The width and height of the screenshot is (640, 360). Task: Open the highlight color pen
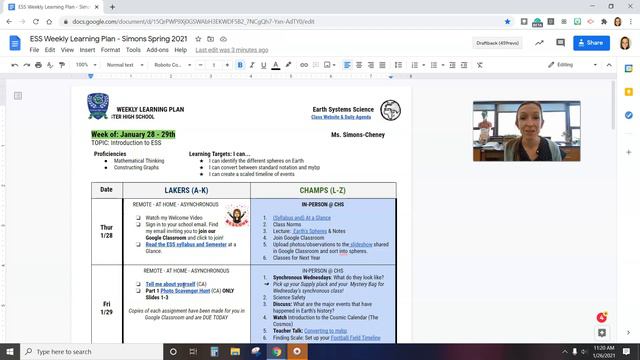288,65
